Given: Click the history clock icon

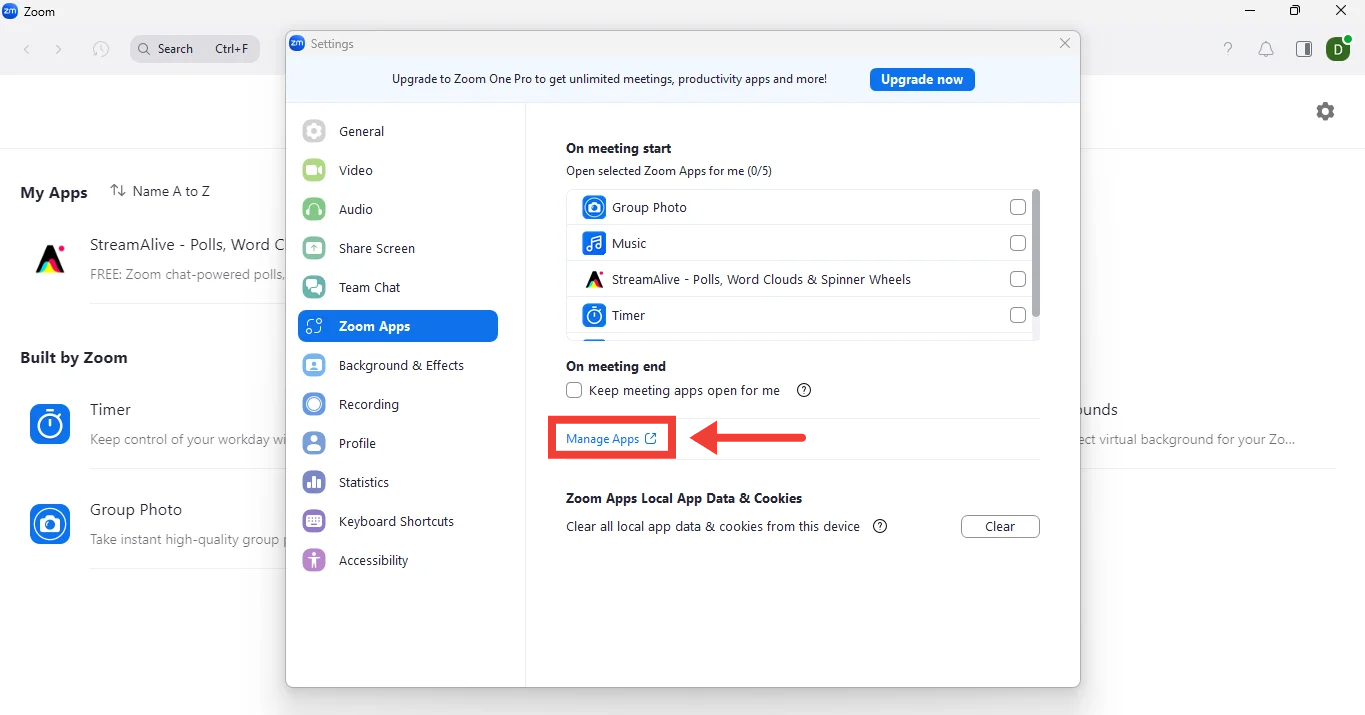Looking at the screenshot, I should 100,49.
